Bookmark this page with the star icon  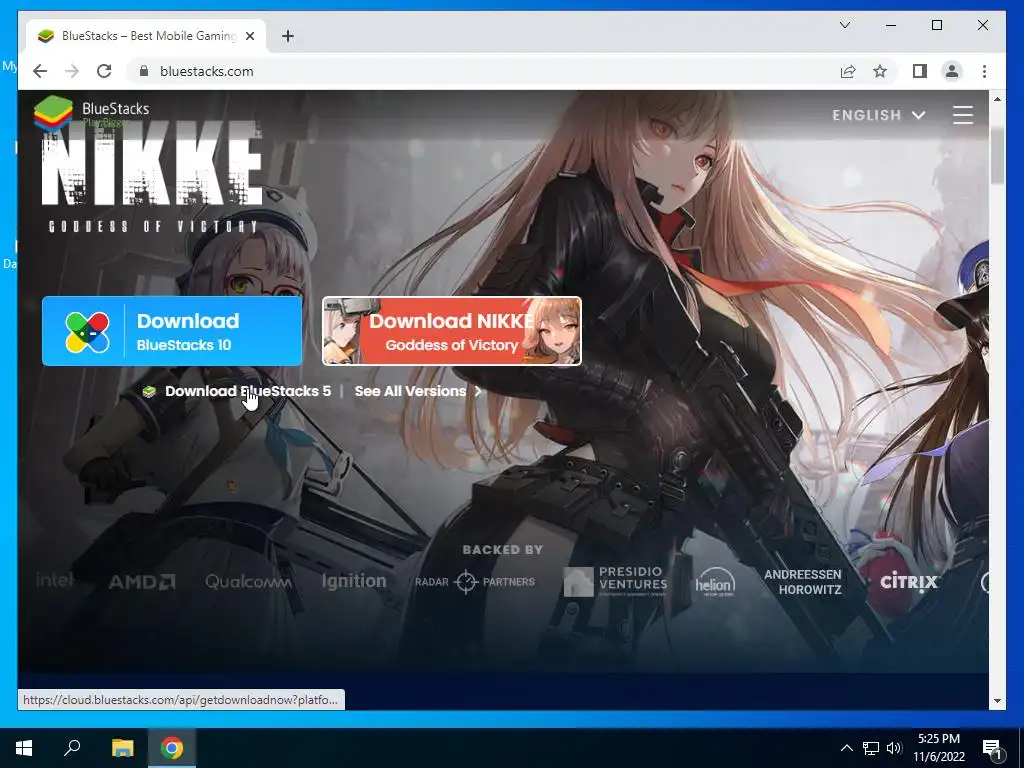(x=880, y=71)
